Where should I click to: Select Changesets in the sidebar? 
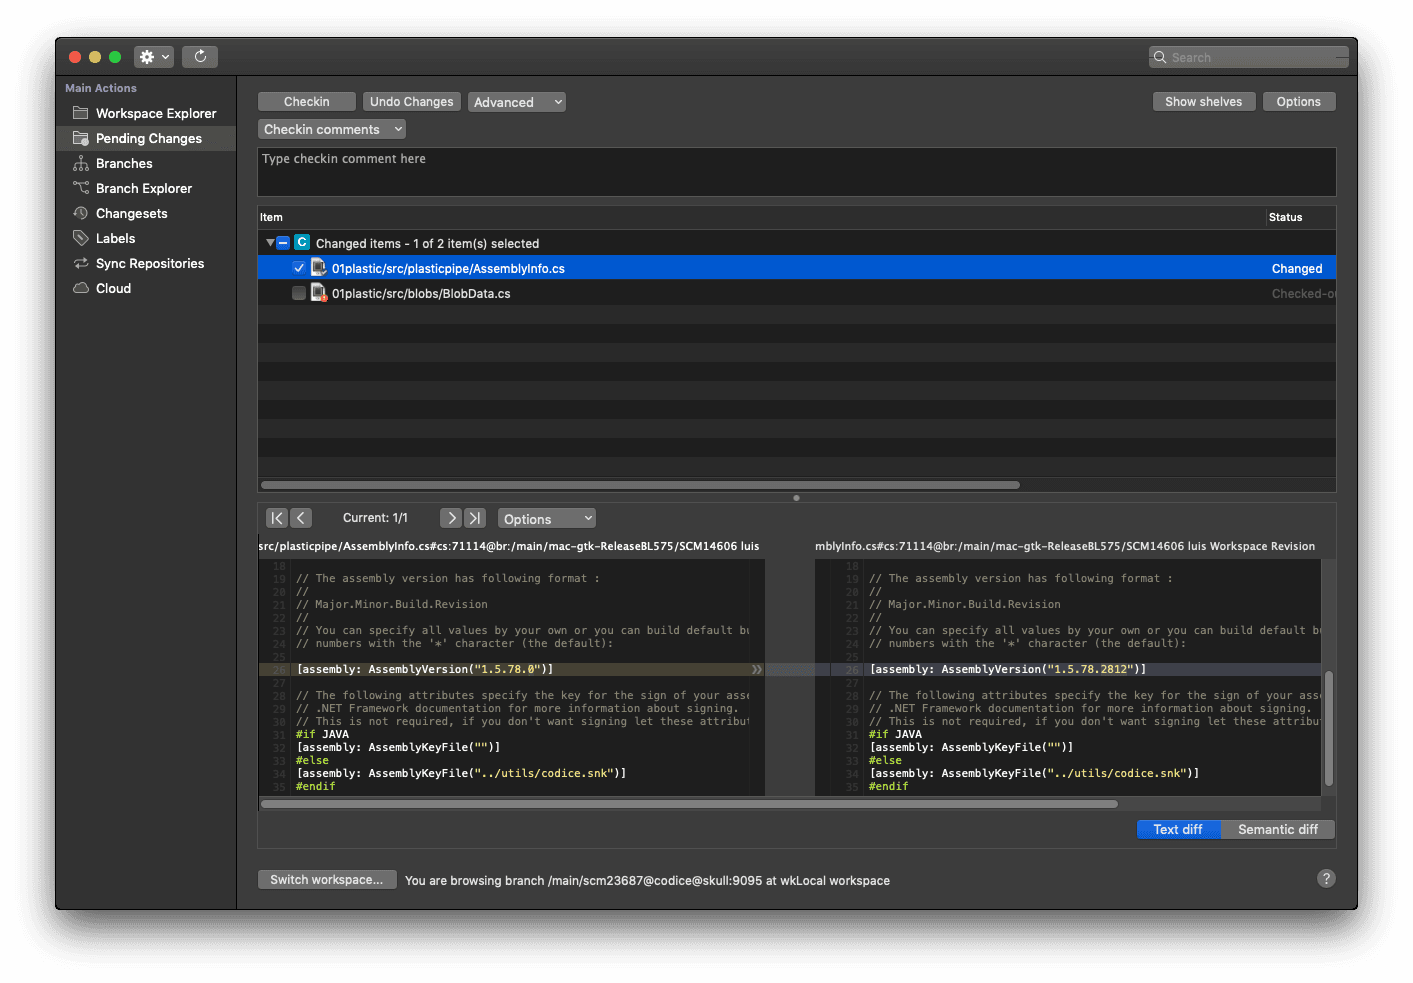(x=131, y=213)
